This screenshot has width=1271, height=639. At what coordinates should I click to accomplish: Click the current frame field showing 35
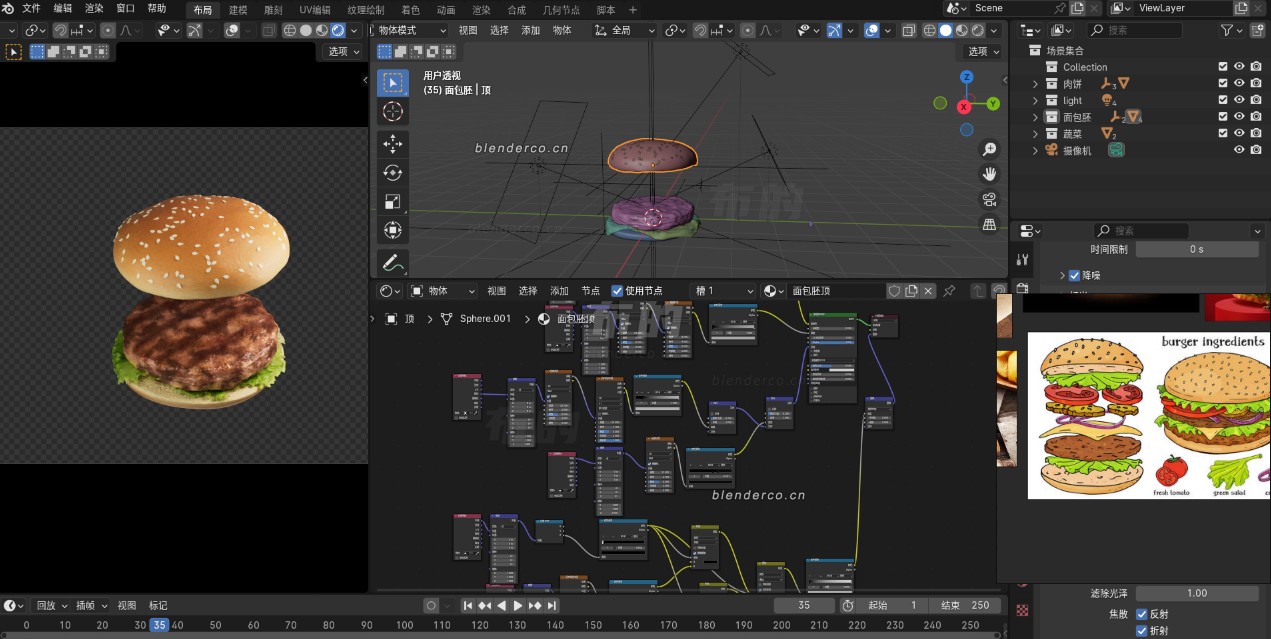pyautogui.click(x=804, y=605)
